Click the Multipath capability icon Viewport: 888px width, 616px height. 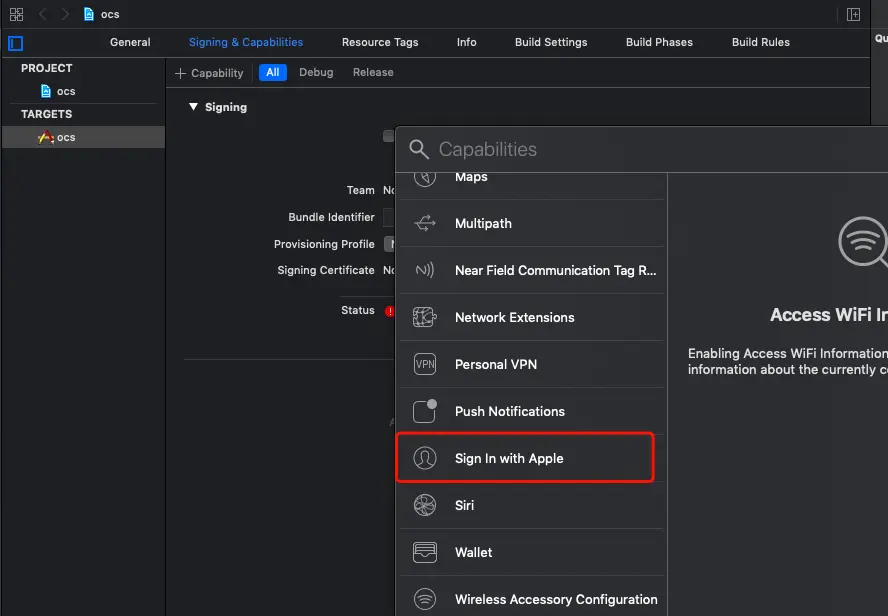[x=425, y=223]
